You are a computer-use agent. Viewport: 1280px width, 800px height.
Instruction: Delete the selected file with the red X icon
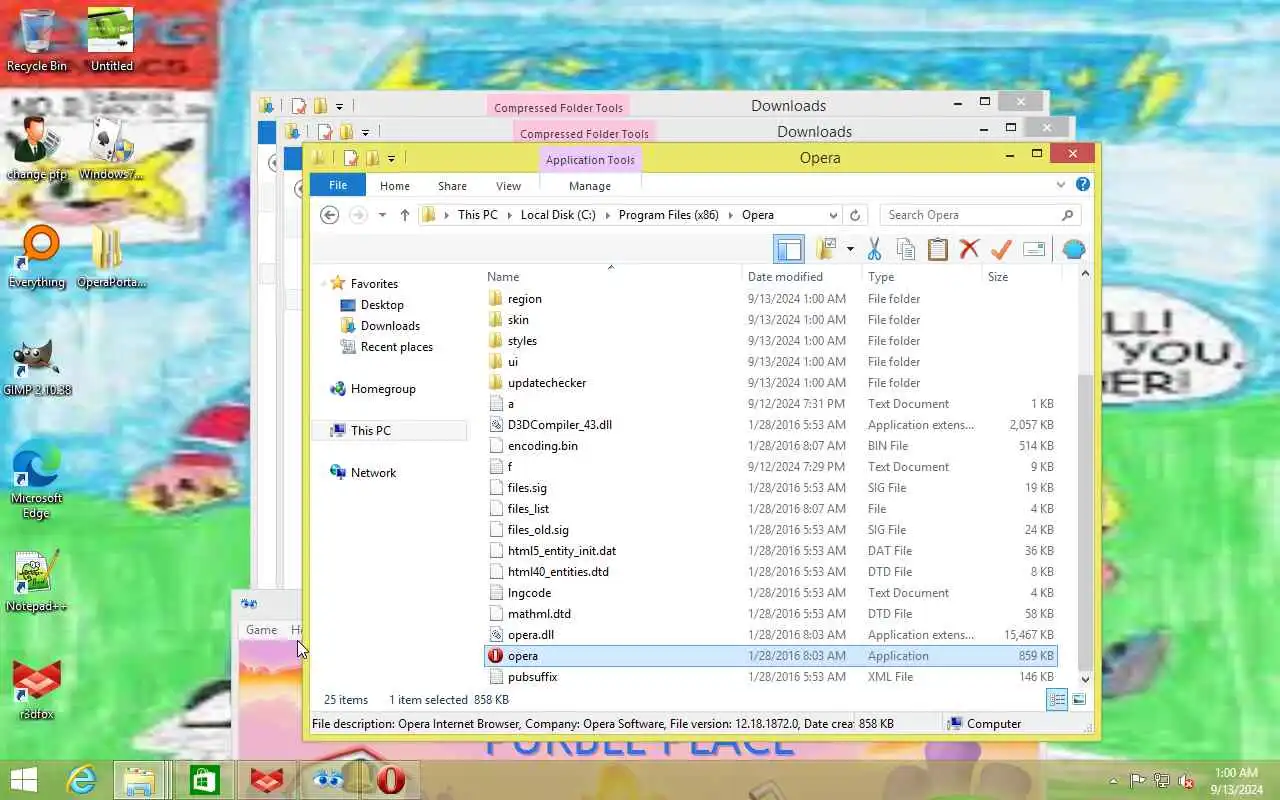[969, 249]
